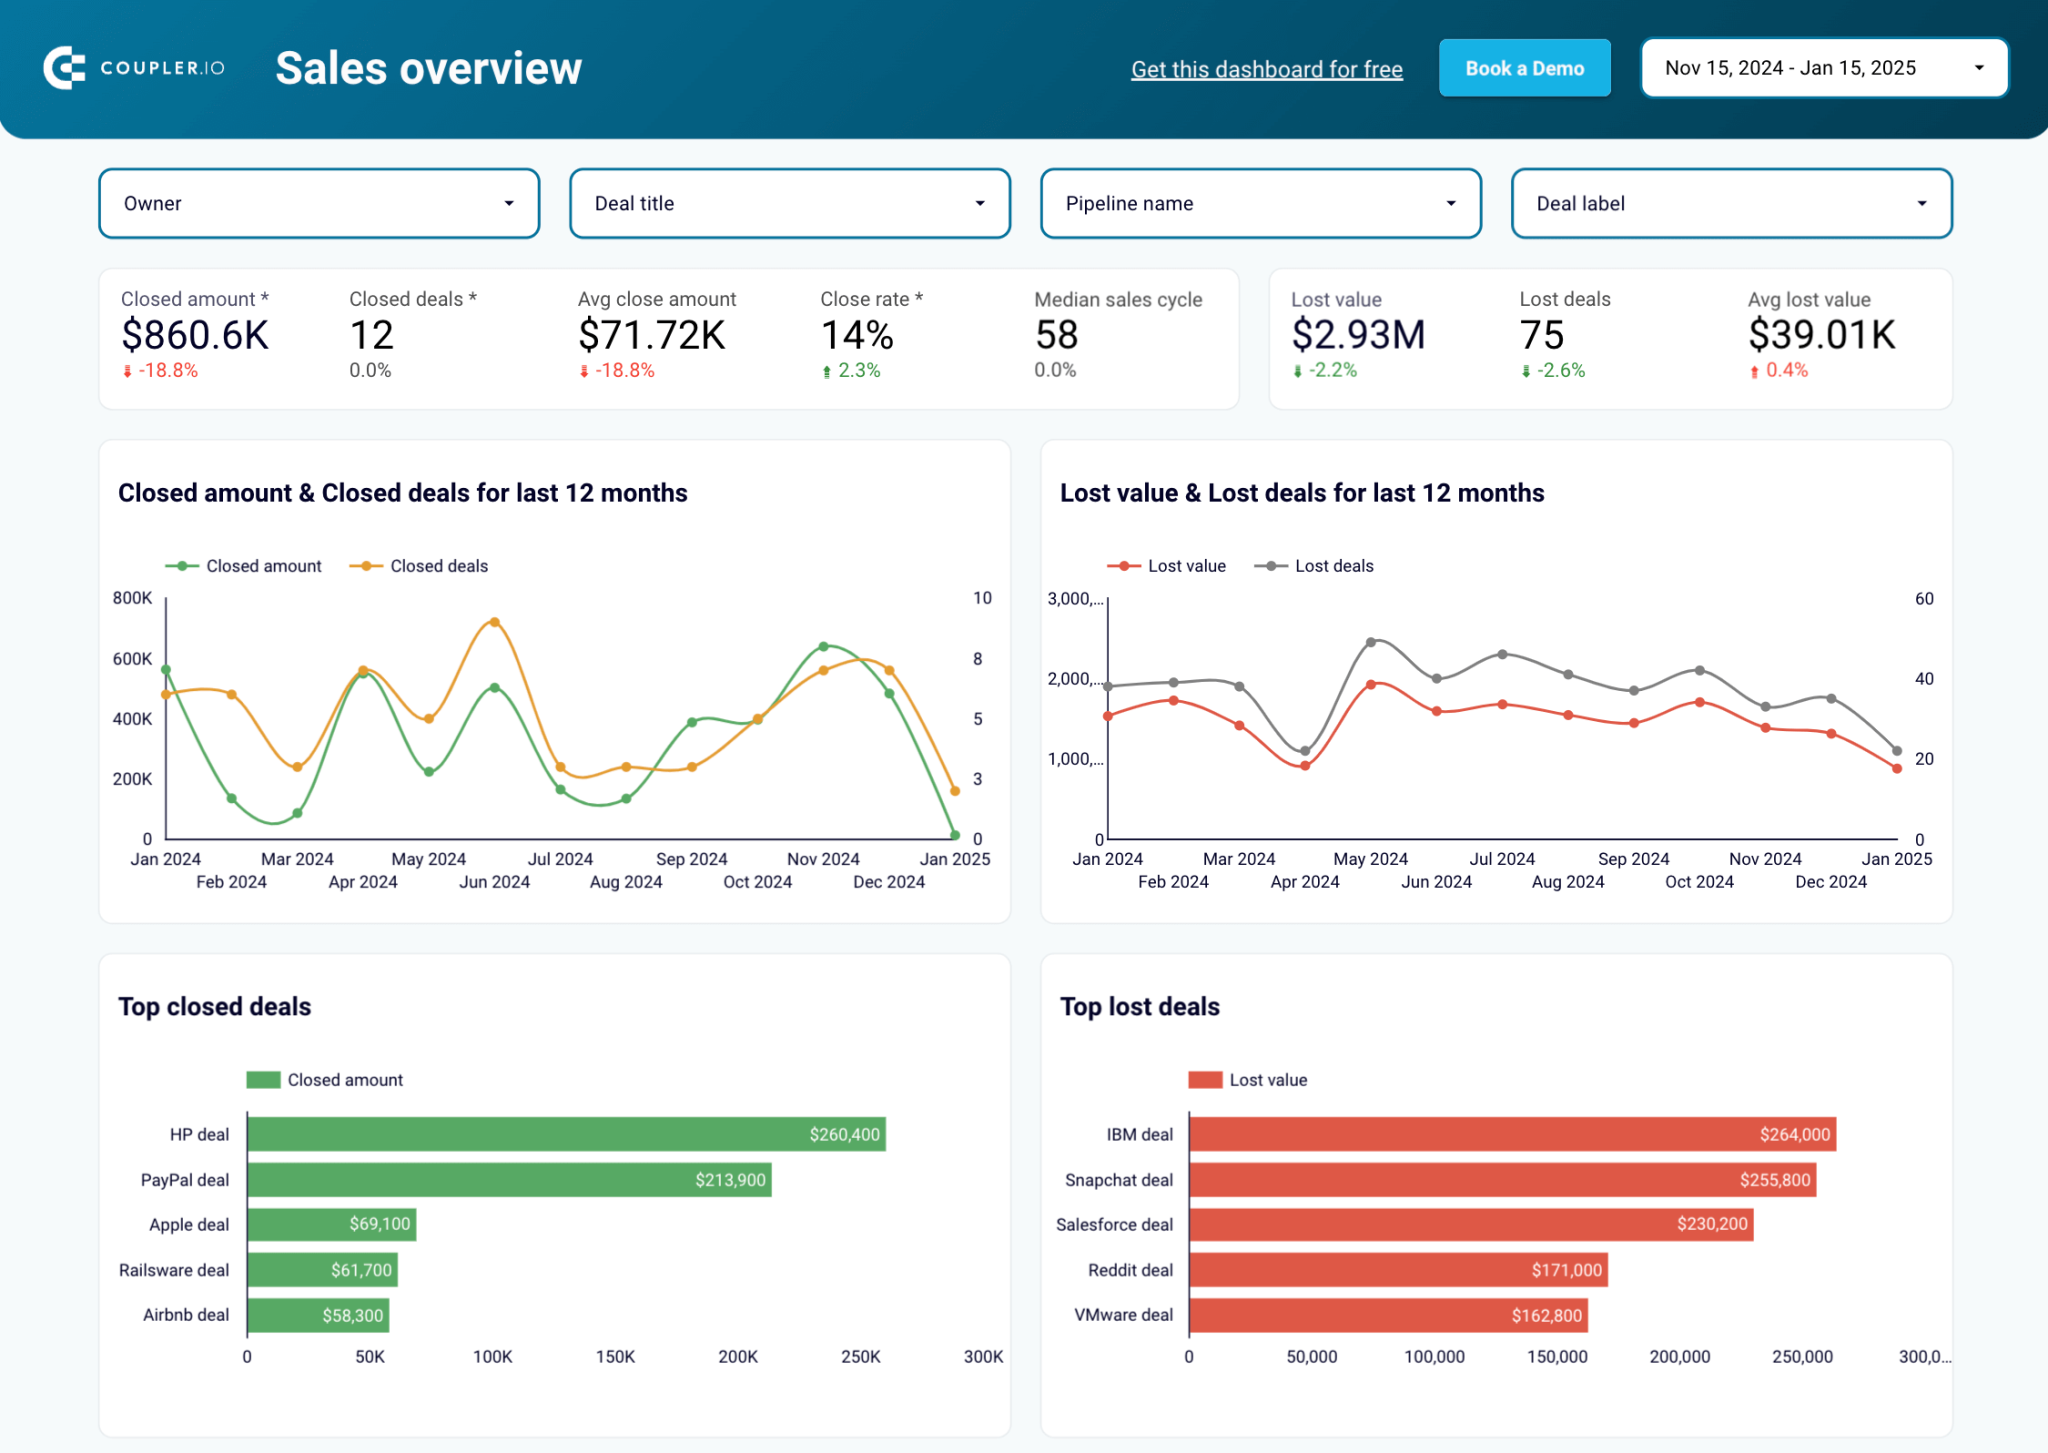The width and height of the screenshot is (2048, 1453).
Task: Expand the Pipeline name filter
Action: (1451, 203)
